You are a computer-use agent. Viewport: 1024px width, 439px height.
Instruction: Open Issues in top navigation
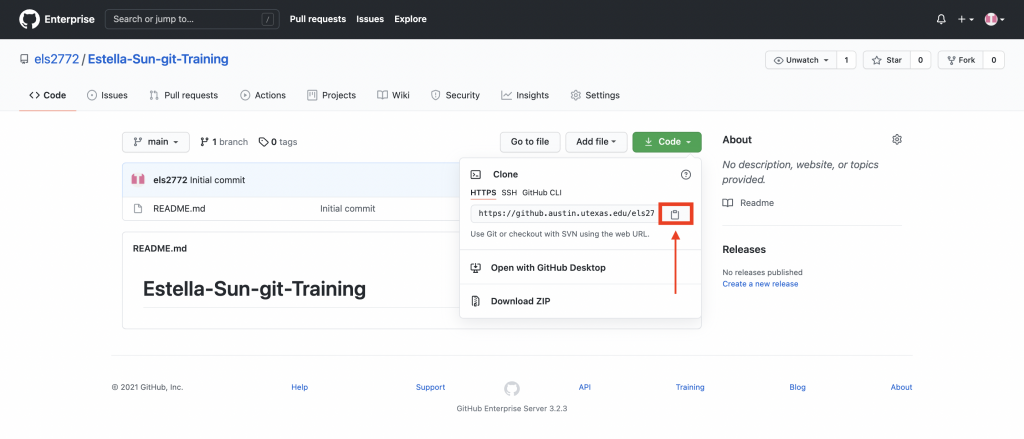coord(370,19)
